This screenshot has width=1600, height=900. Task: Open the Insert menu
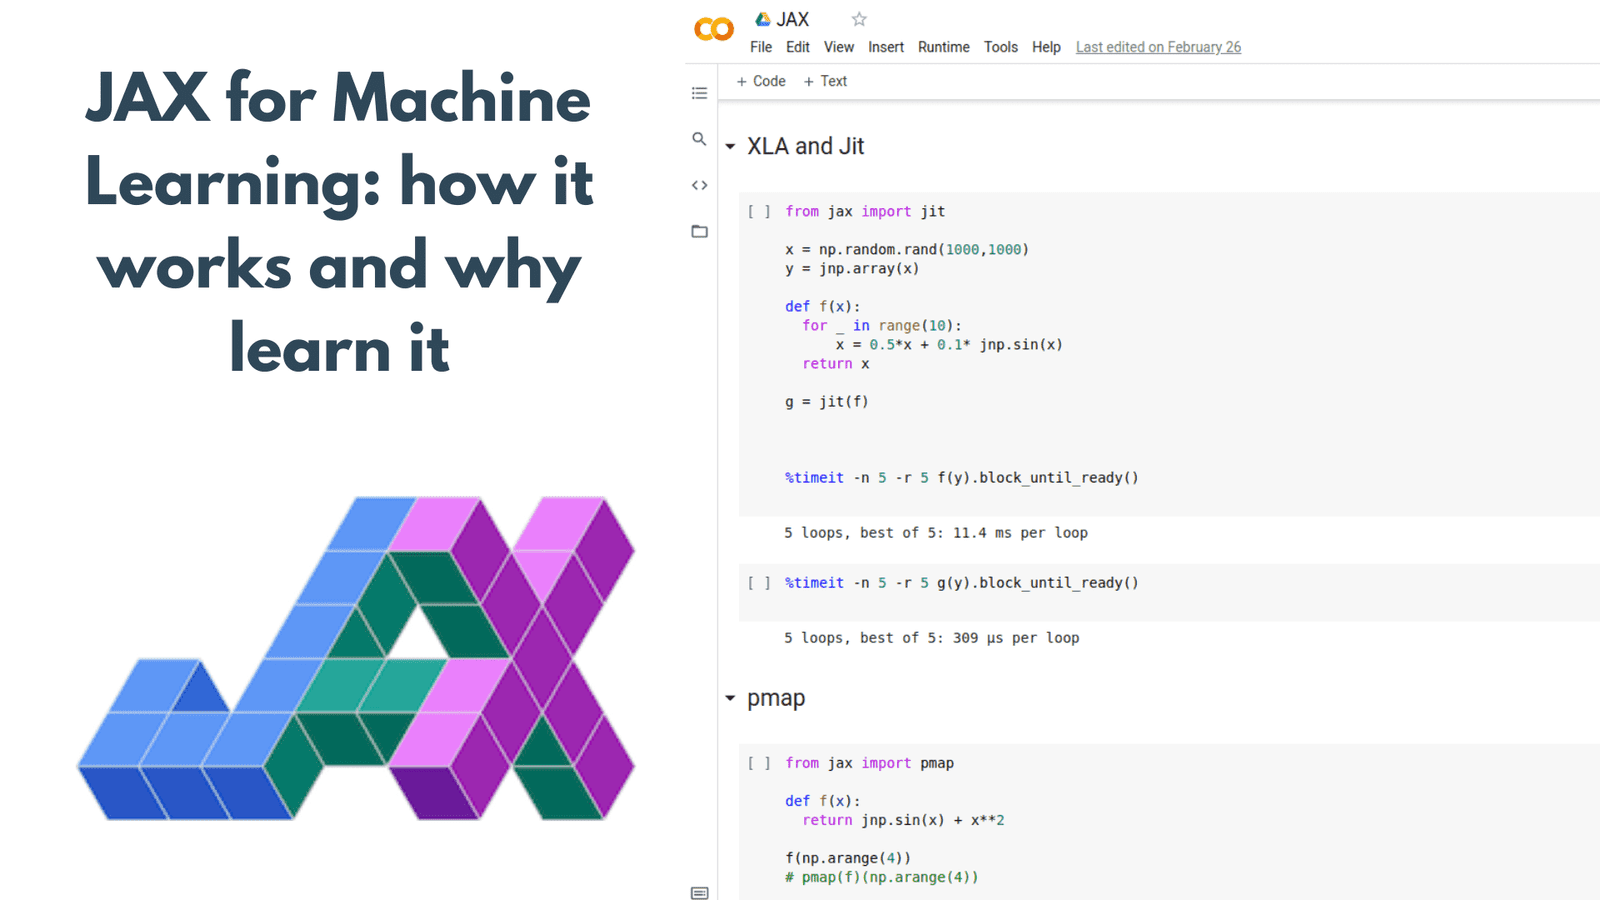(885, 47)
